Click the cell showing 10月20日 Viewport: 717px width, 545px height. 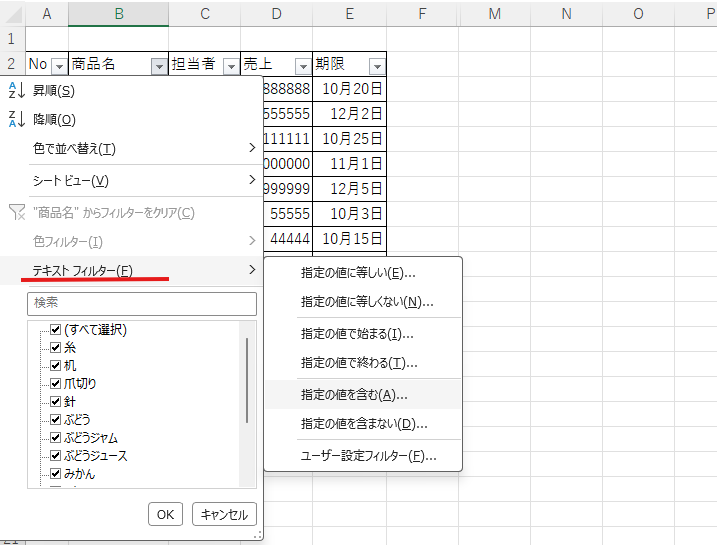pyautogui.click(x=349, y=89)
